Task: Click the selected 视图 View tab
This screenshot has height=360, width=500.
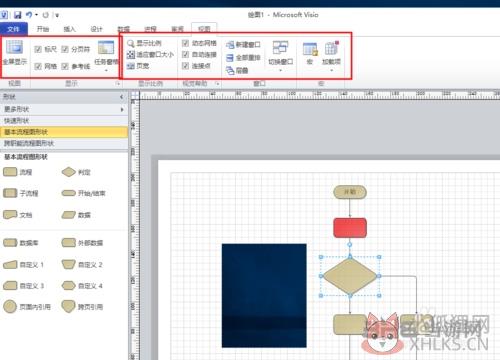Action: coord(204,29)
